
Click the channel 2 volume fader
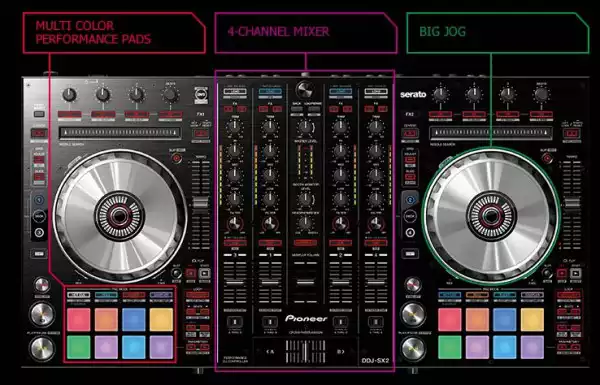click(340, 282)
